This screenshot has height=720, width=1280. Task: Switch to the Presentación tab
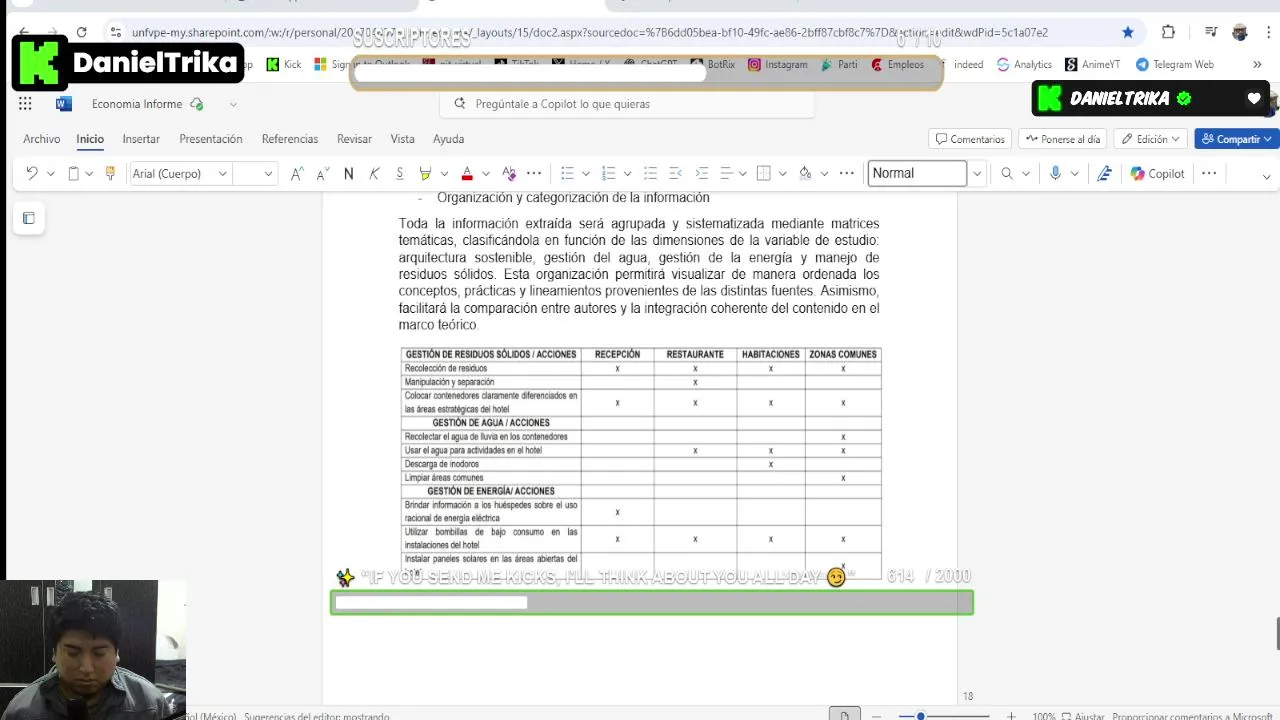[211, 139]
